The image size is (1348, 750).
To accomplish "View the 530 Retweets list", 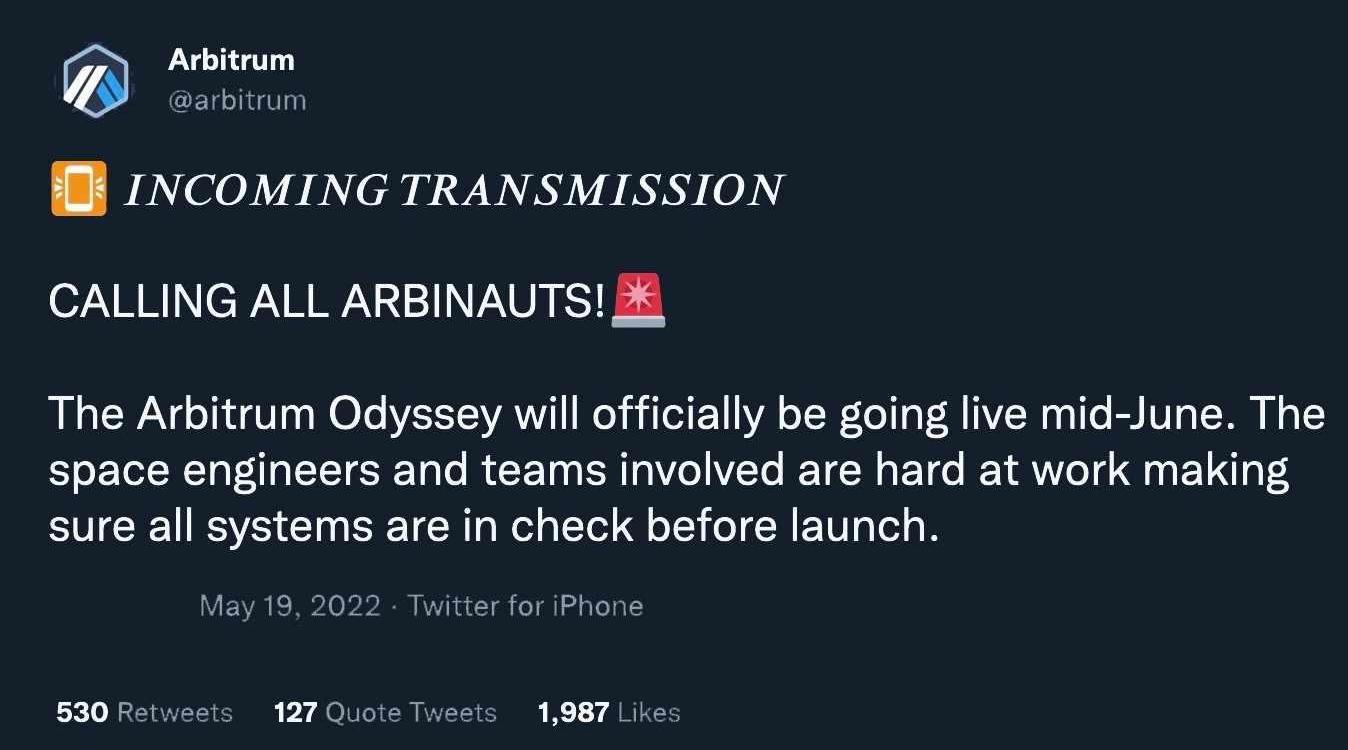I will pos(144,712).
